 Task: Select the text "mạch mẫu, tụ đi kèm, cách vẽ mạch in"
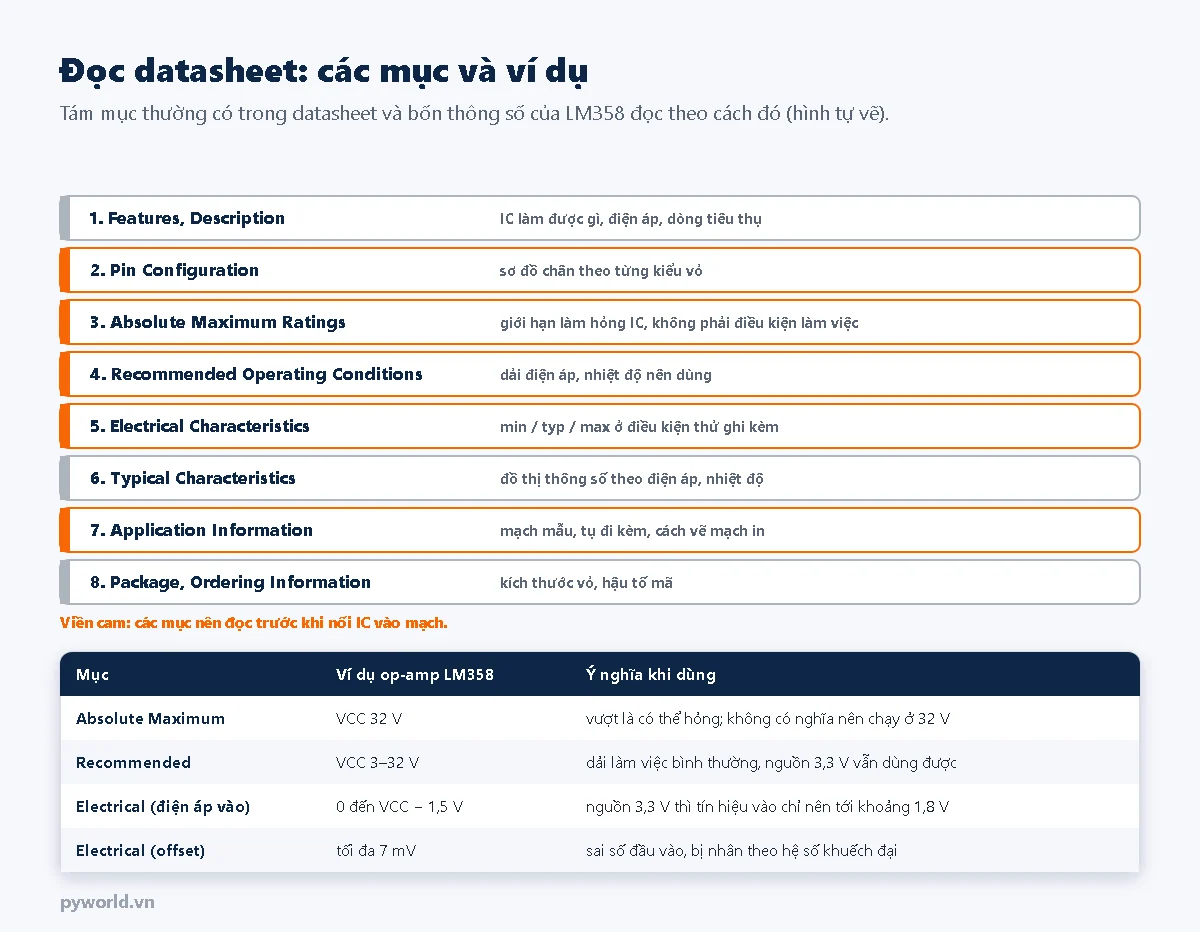tap(632, 531)
